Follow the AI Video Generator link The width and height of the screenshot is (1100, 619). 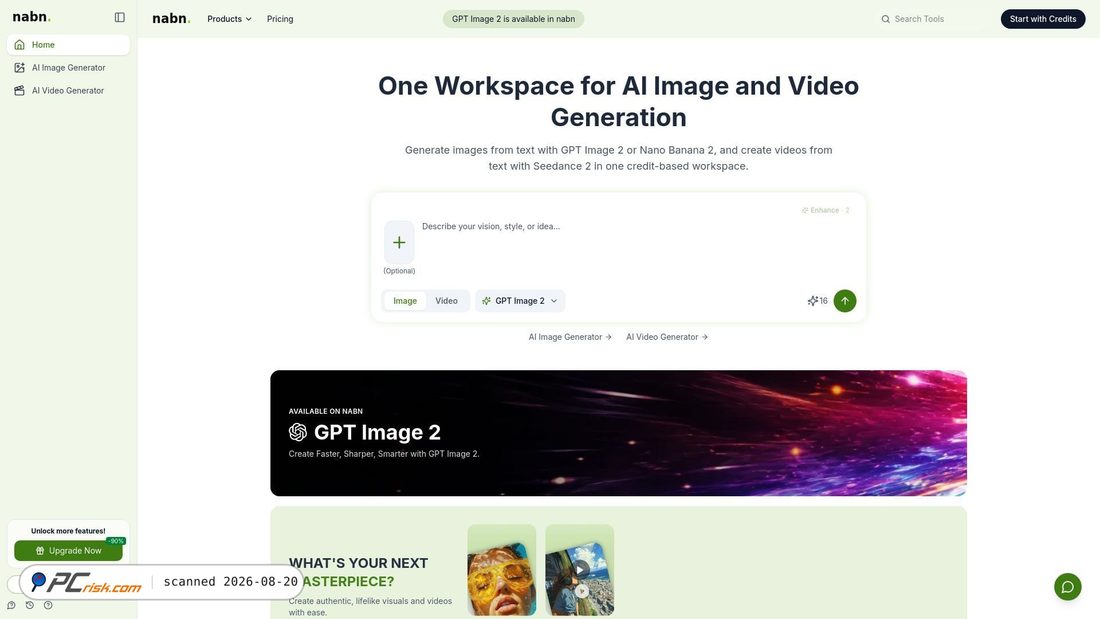click(666, 337)
